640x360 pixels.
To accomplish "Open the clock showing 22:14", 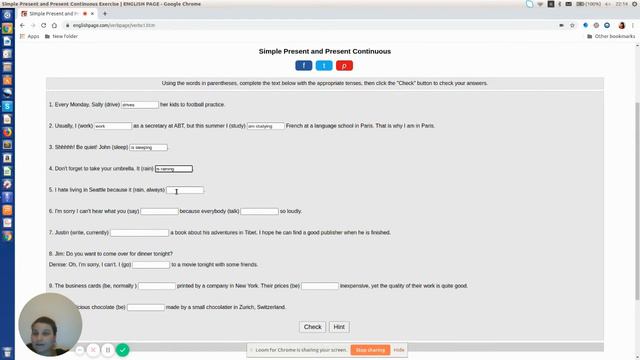I will pos(622,4).
